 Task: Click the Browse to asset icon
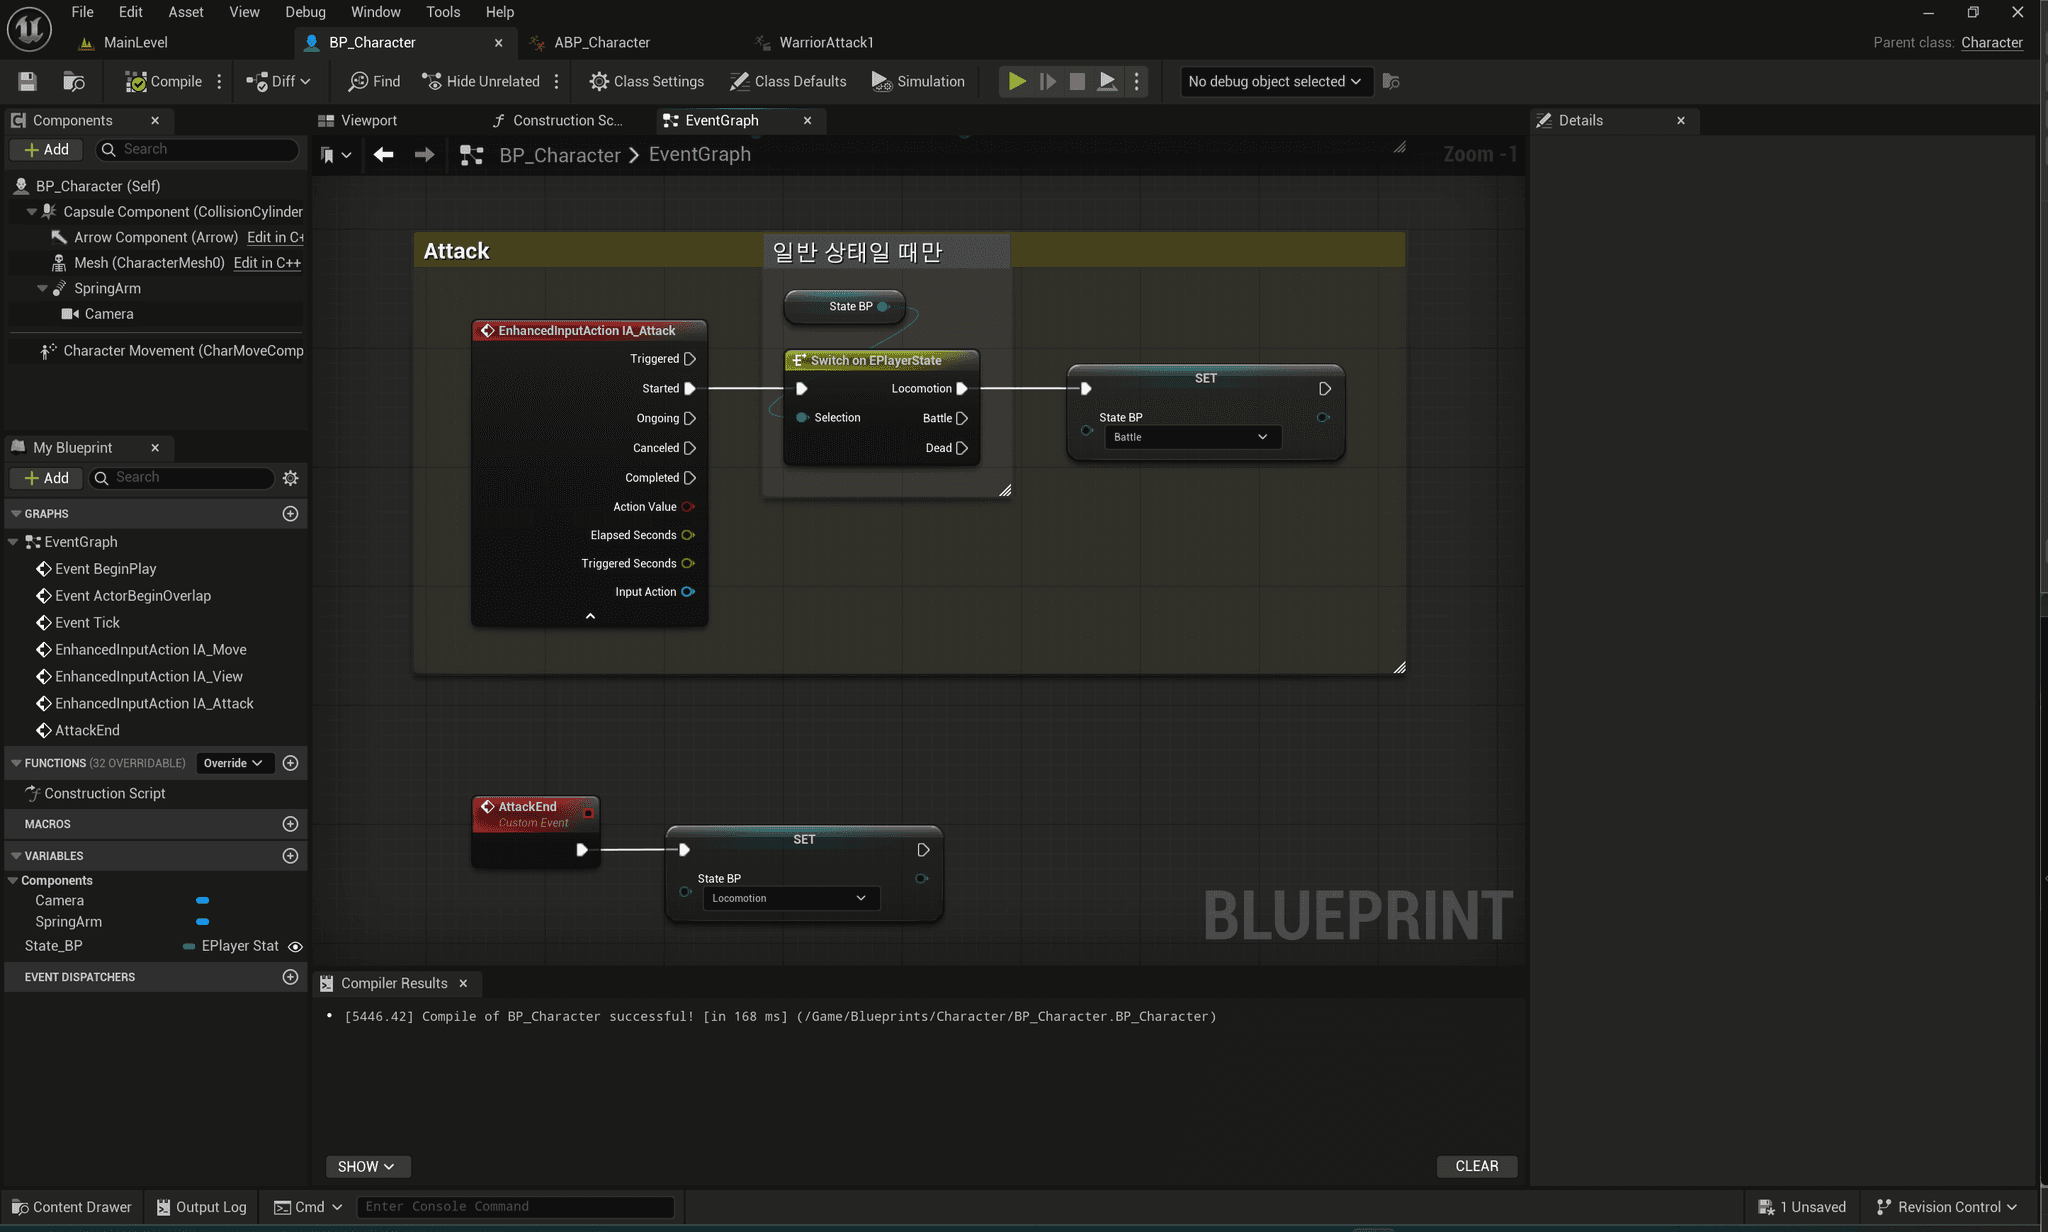coord(73,81)
